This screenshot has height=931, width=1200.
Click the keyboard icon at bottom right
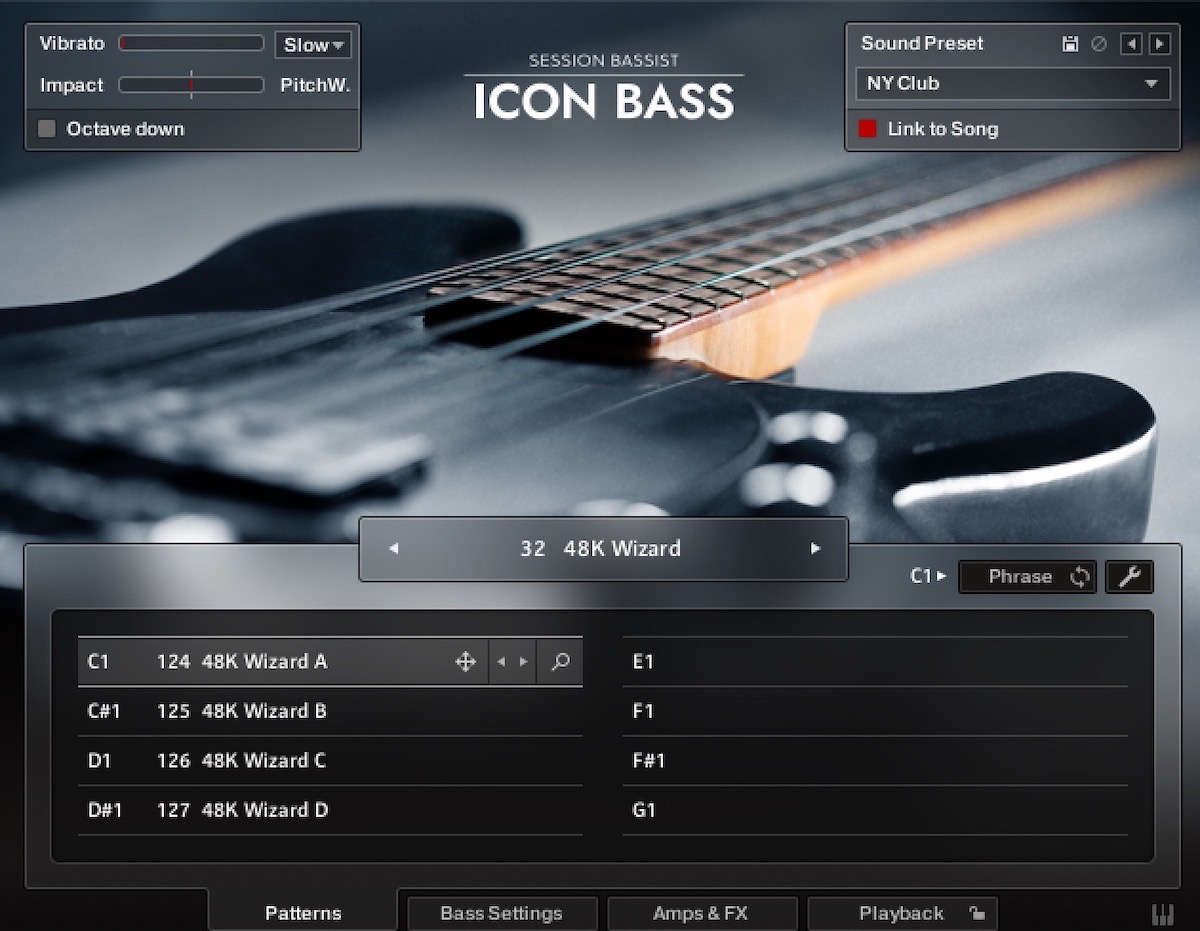[1163, 914]
